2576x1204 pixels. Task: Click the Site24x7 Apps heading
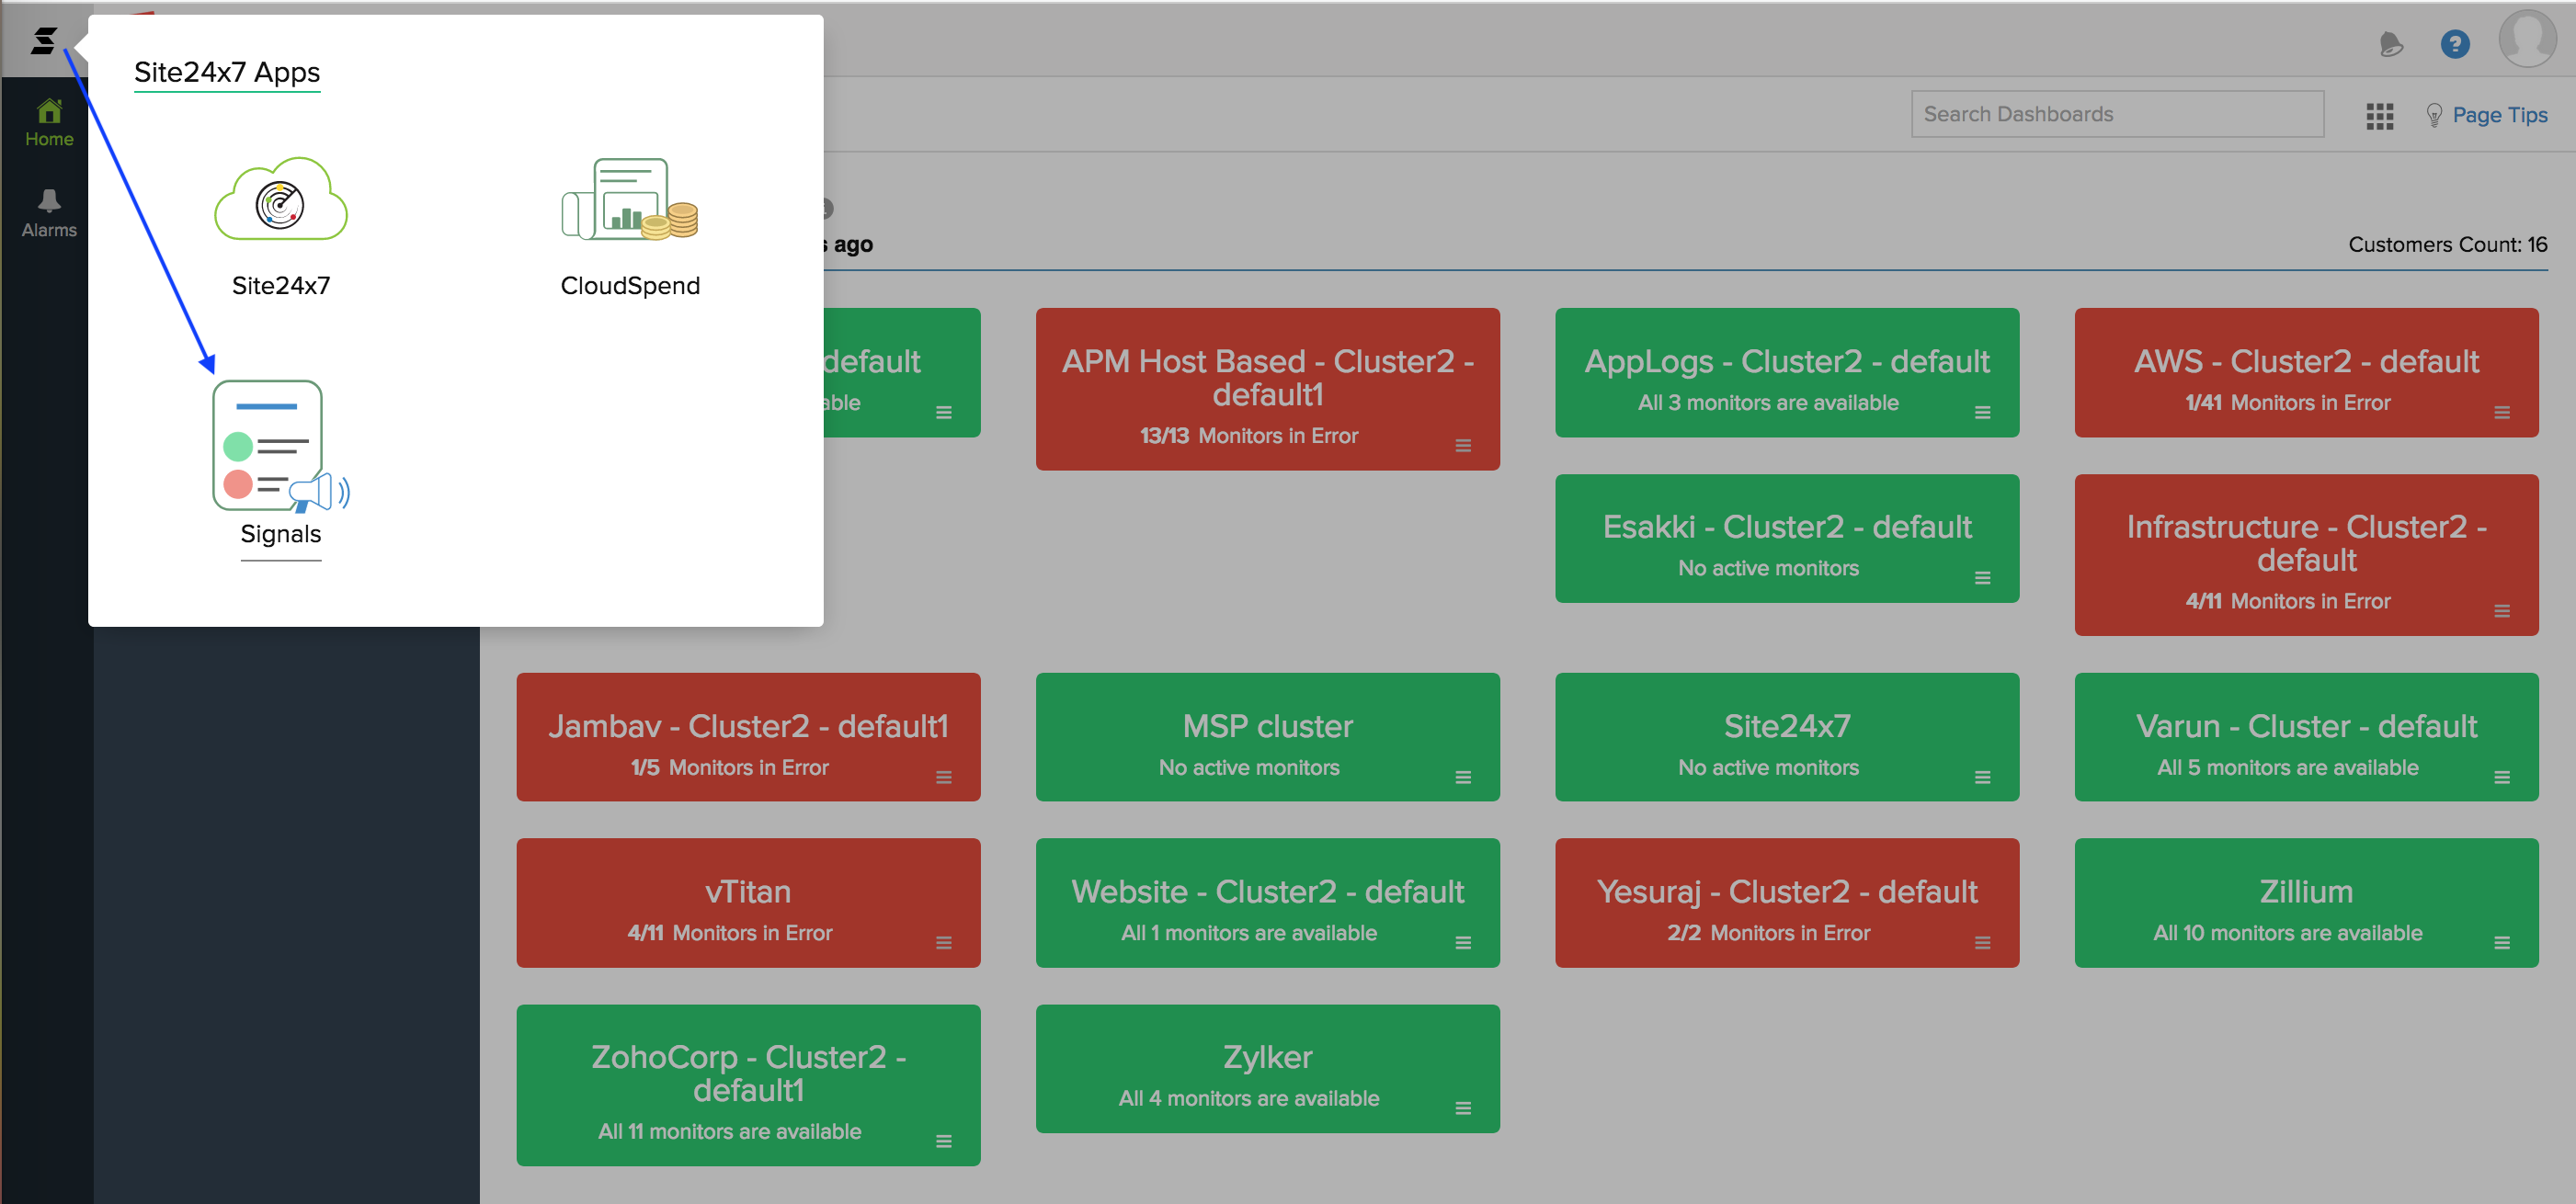pos(227,73)
